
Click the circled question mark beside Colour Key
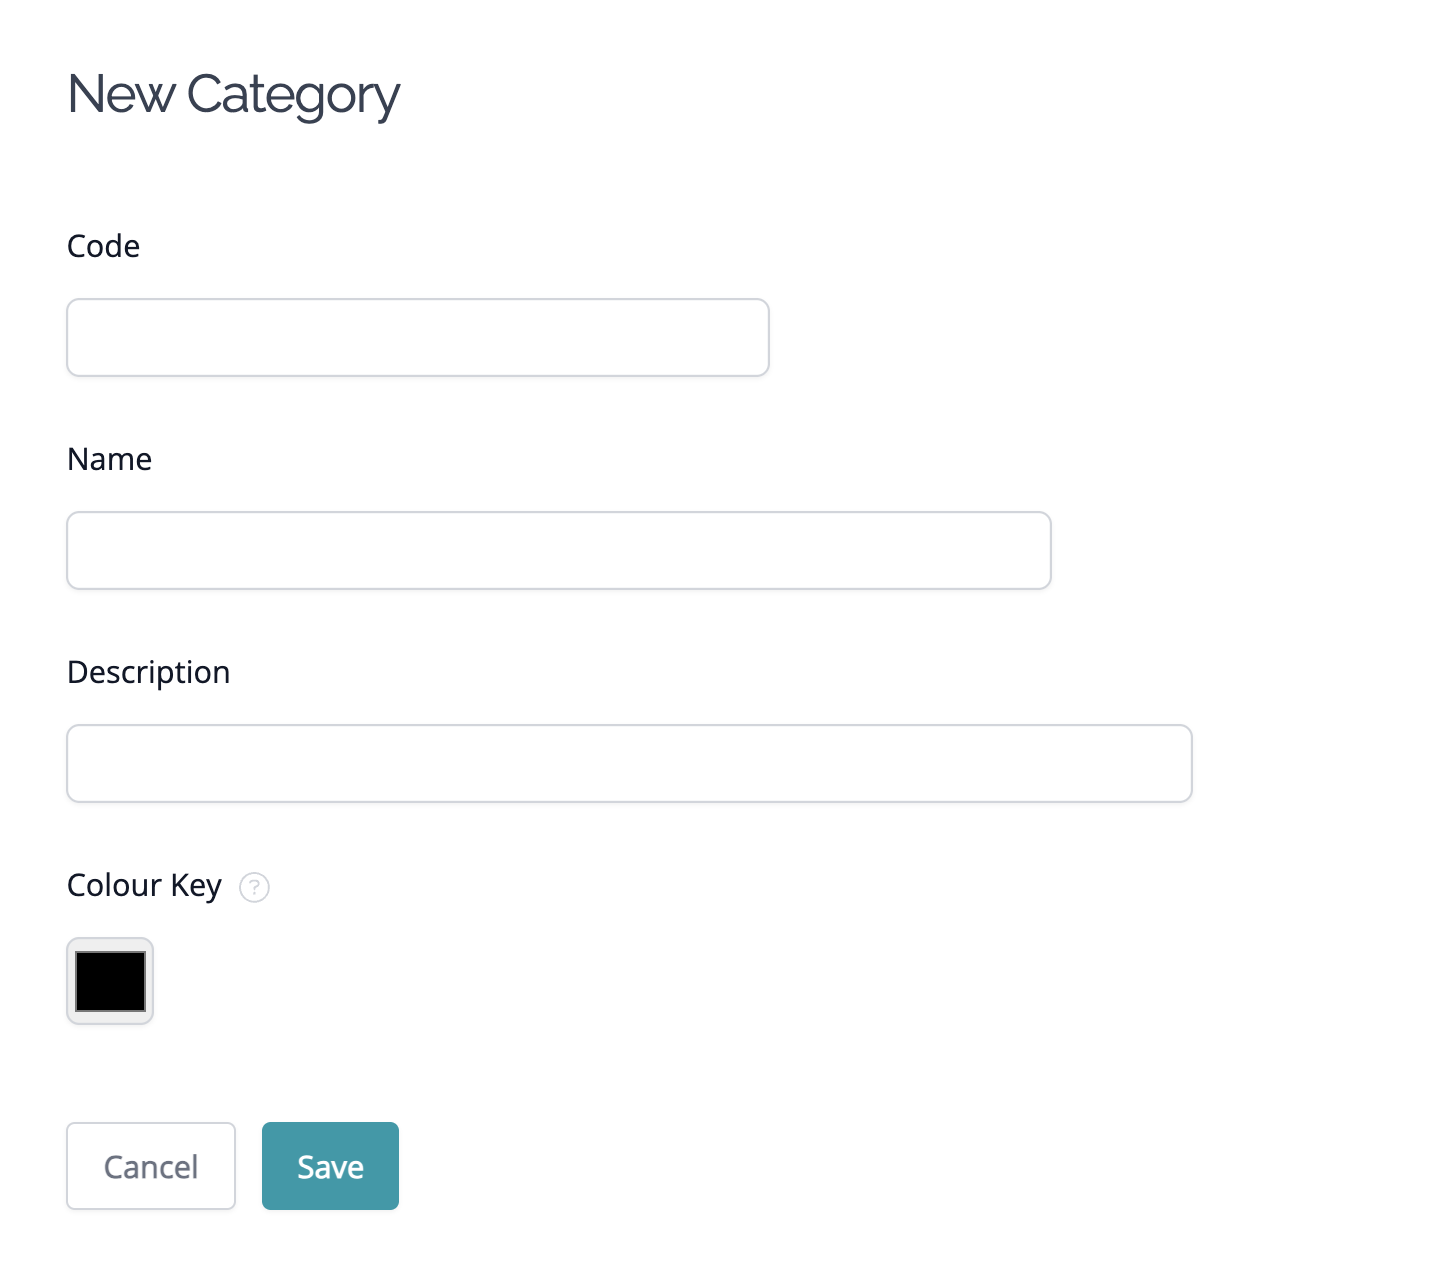pyautogui.click(x=254, y=887)
